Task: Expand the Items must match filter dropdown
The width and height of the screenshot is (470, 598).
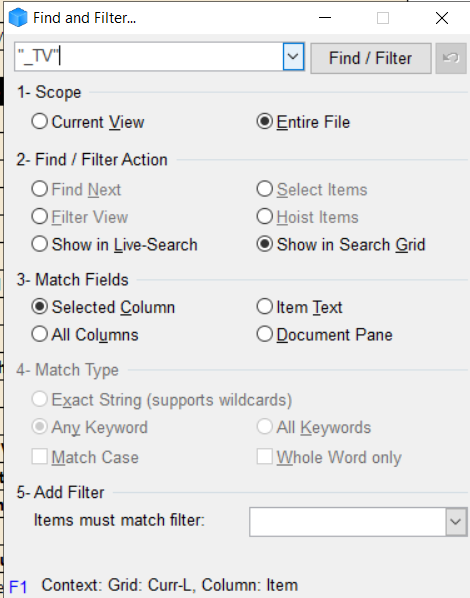Action: [x=456, y=521]
